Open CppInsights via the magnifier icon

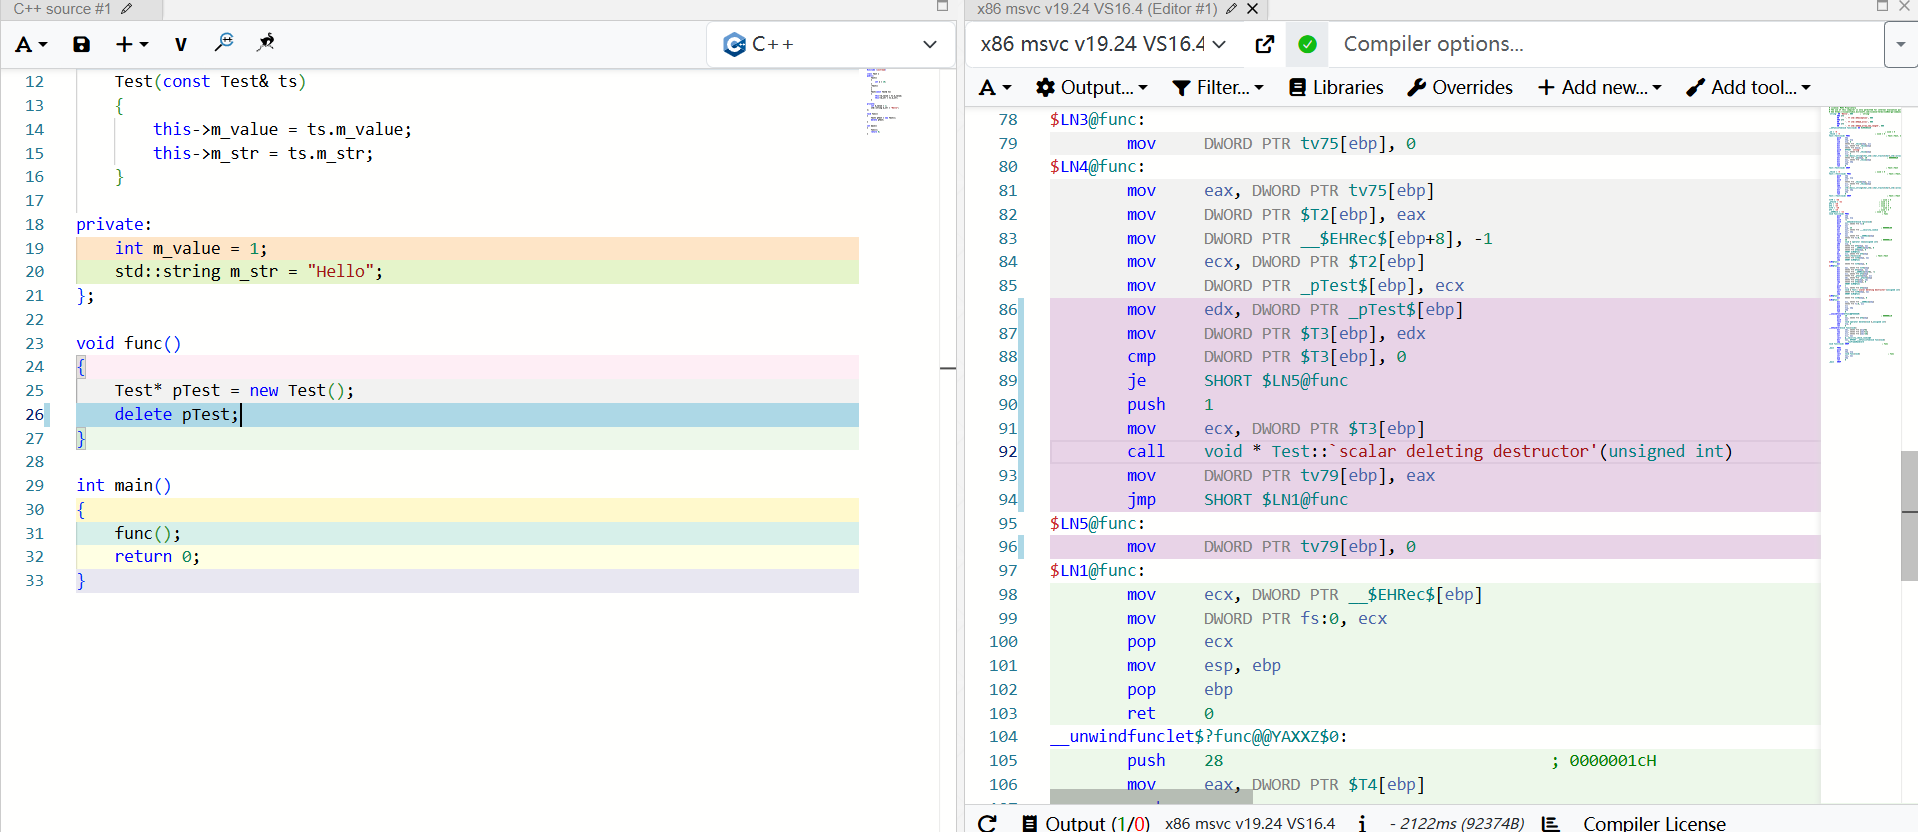(224, 43)
